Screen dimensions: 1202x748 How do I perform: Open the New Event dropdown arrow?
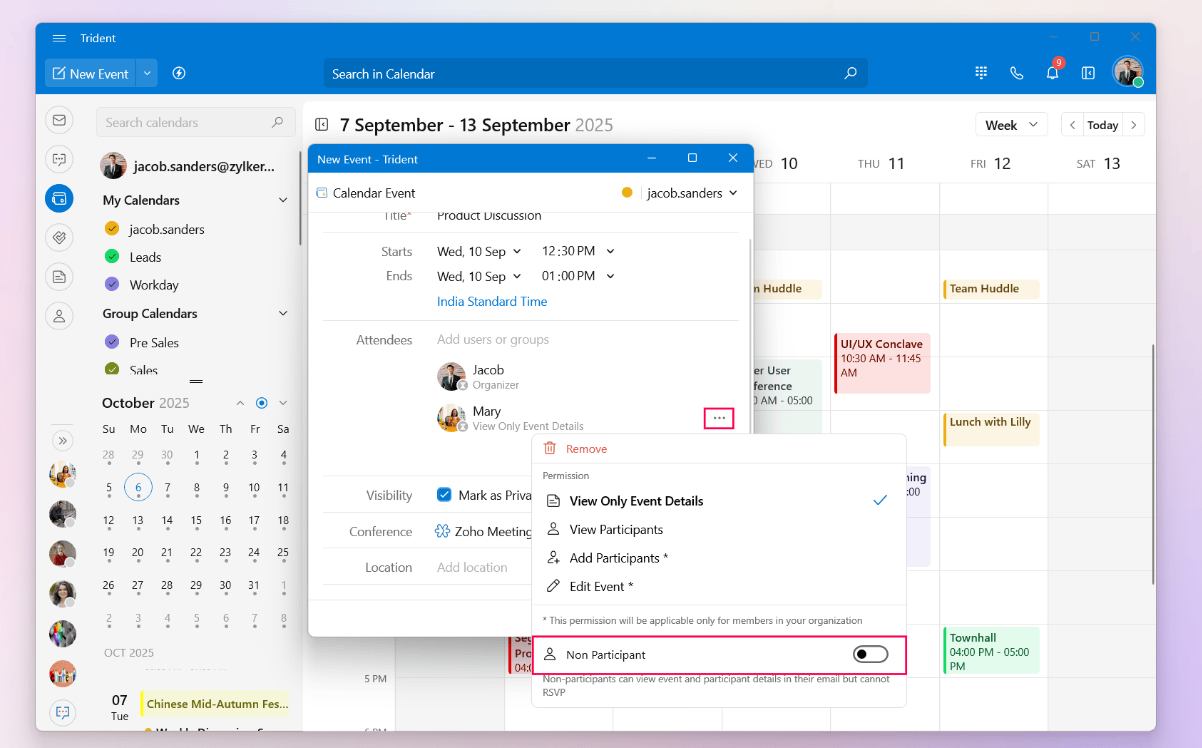click(147, 73)
